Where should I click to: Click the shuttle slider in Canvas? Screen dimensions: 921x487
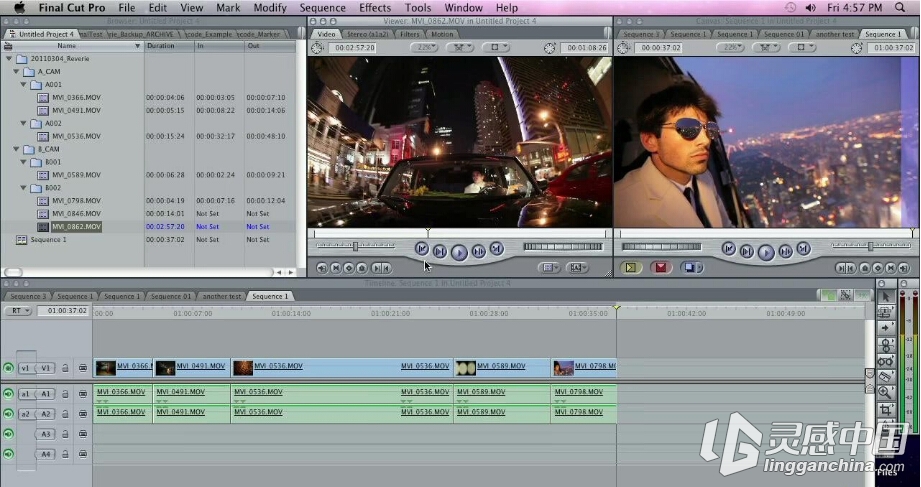click(x=870, y=246)
